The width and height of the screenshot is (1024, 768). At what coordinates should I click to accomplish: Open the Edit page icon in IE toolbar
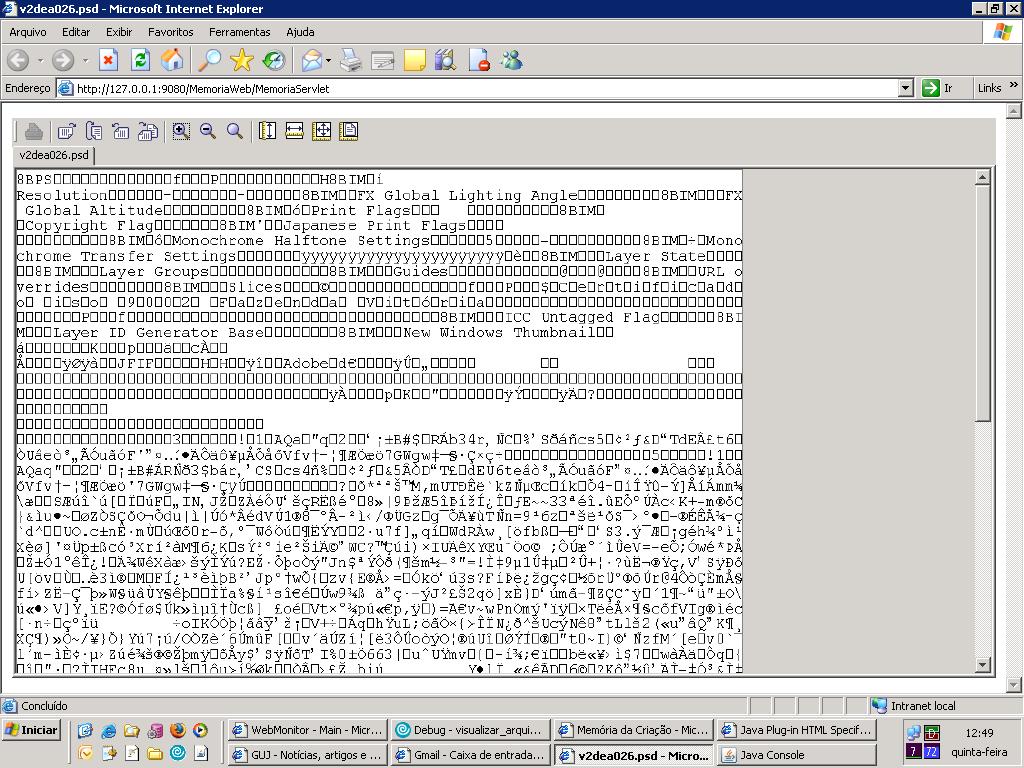[383, 61]
